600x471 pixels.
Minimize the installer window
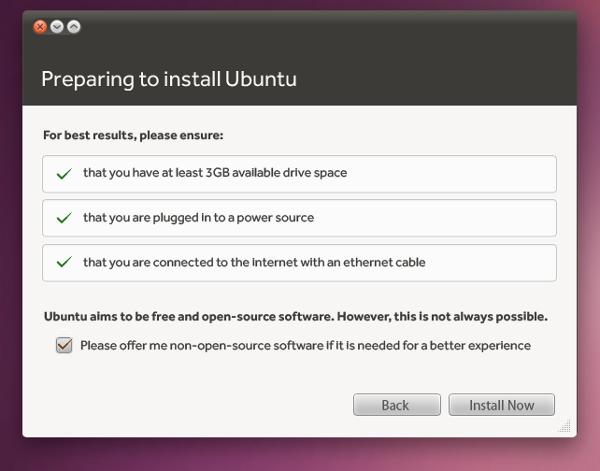coord(57,27)
